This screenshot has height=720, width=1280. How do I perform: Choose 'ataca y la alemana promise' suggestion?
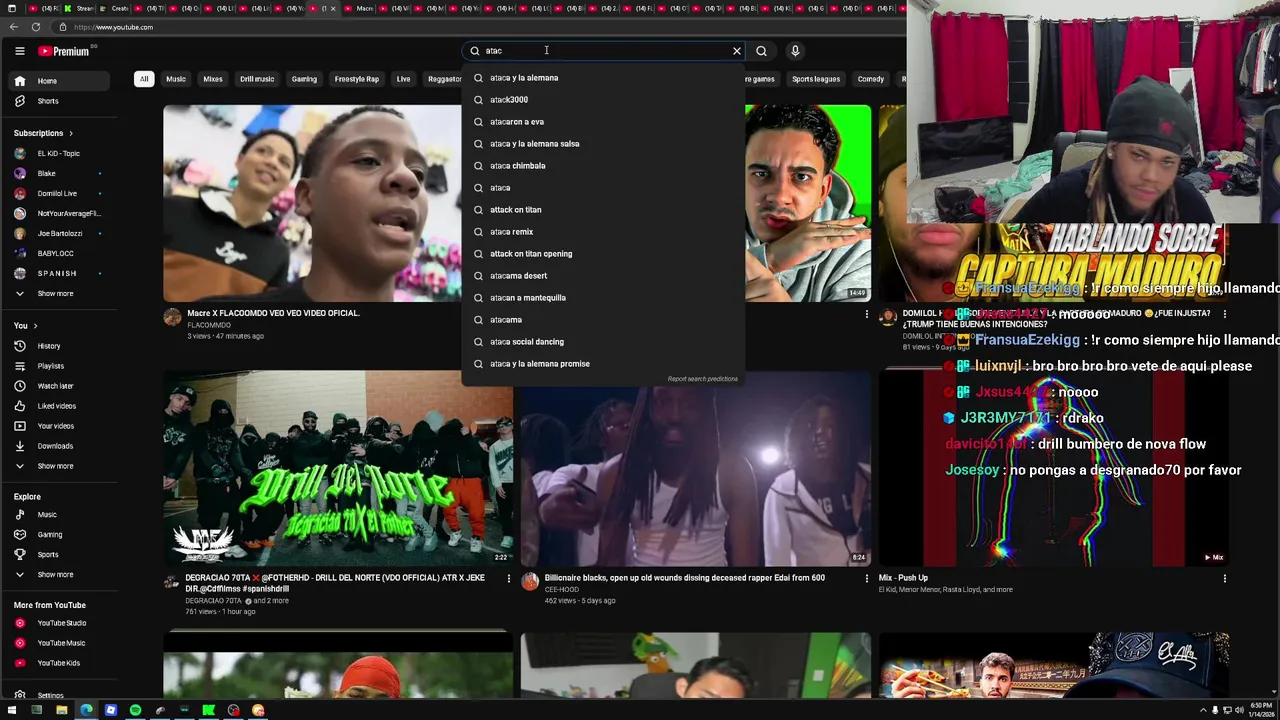[603, 364]
